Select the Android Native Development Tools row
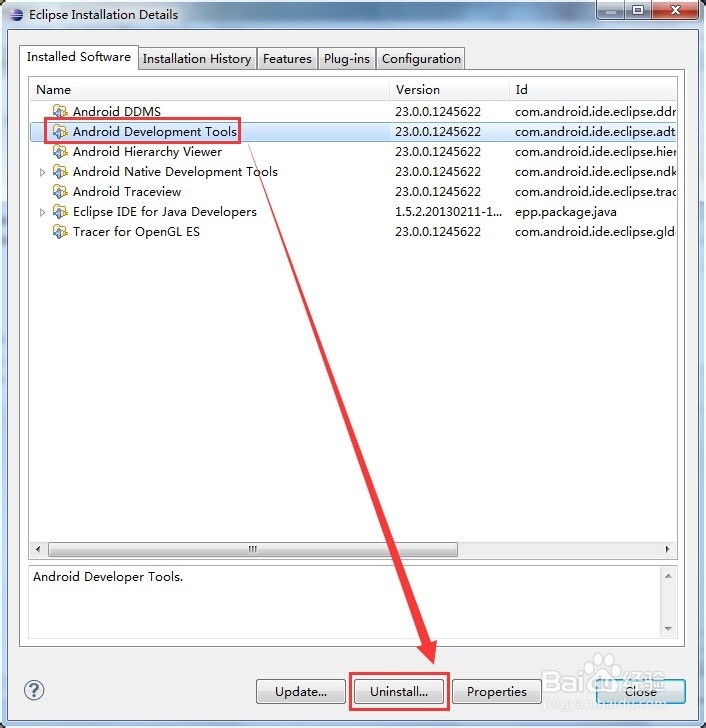 pos(353,172)
